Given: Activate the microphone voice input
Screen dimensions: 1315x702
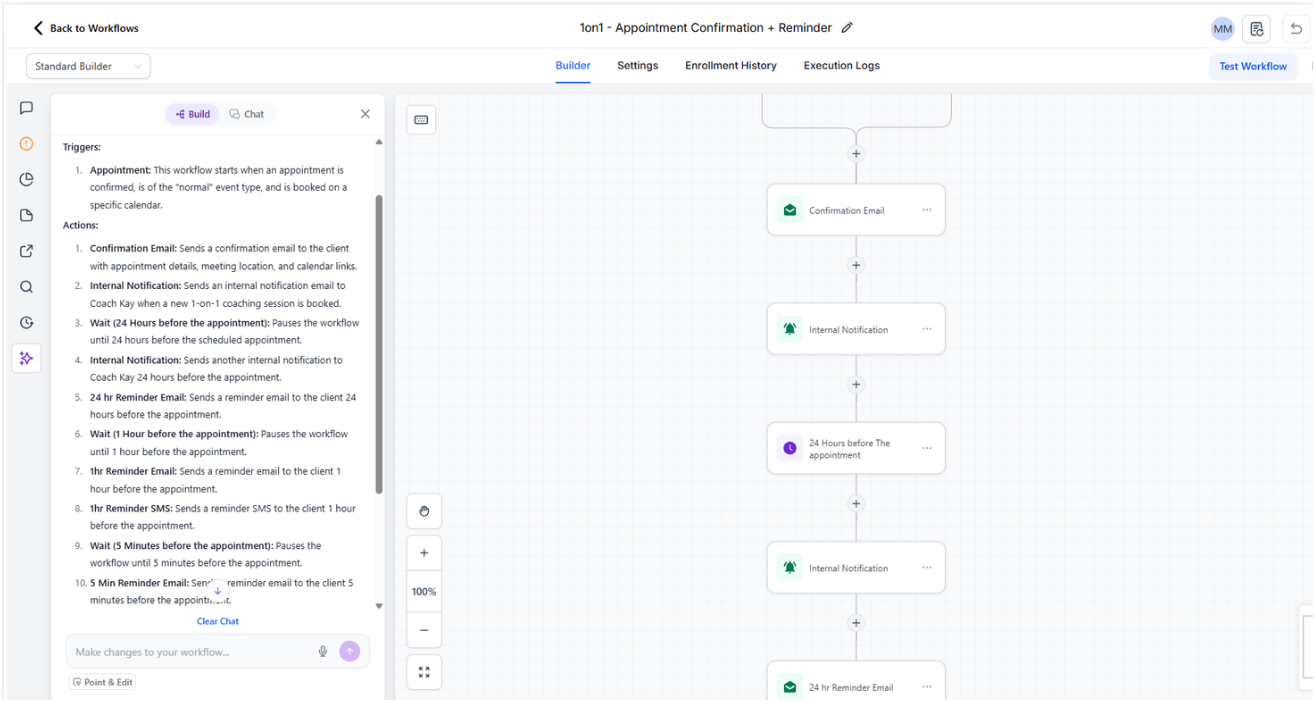Looking at the screenshot, I should [323, 652].
